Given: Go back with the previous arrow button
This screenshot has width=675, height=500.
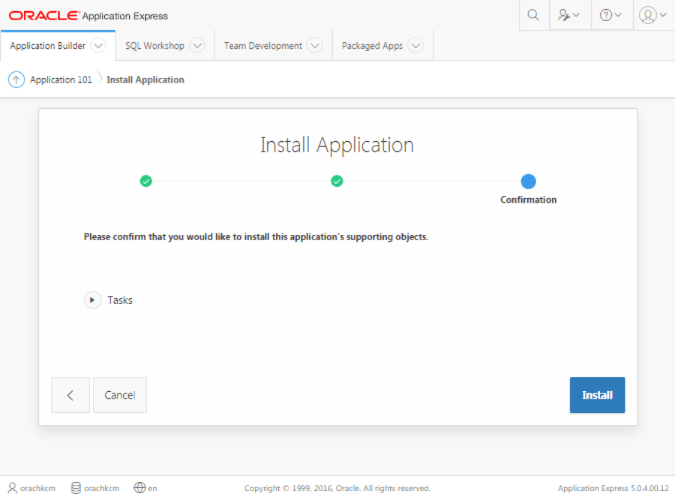Looking at the screenshot, I should point(70,395).
